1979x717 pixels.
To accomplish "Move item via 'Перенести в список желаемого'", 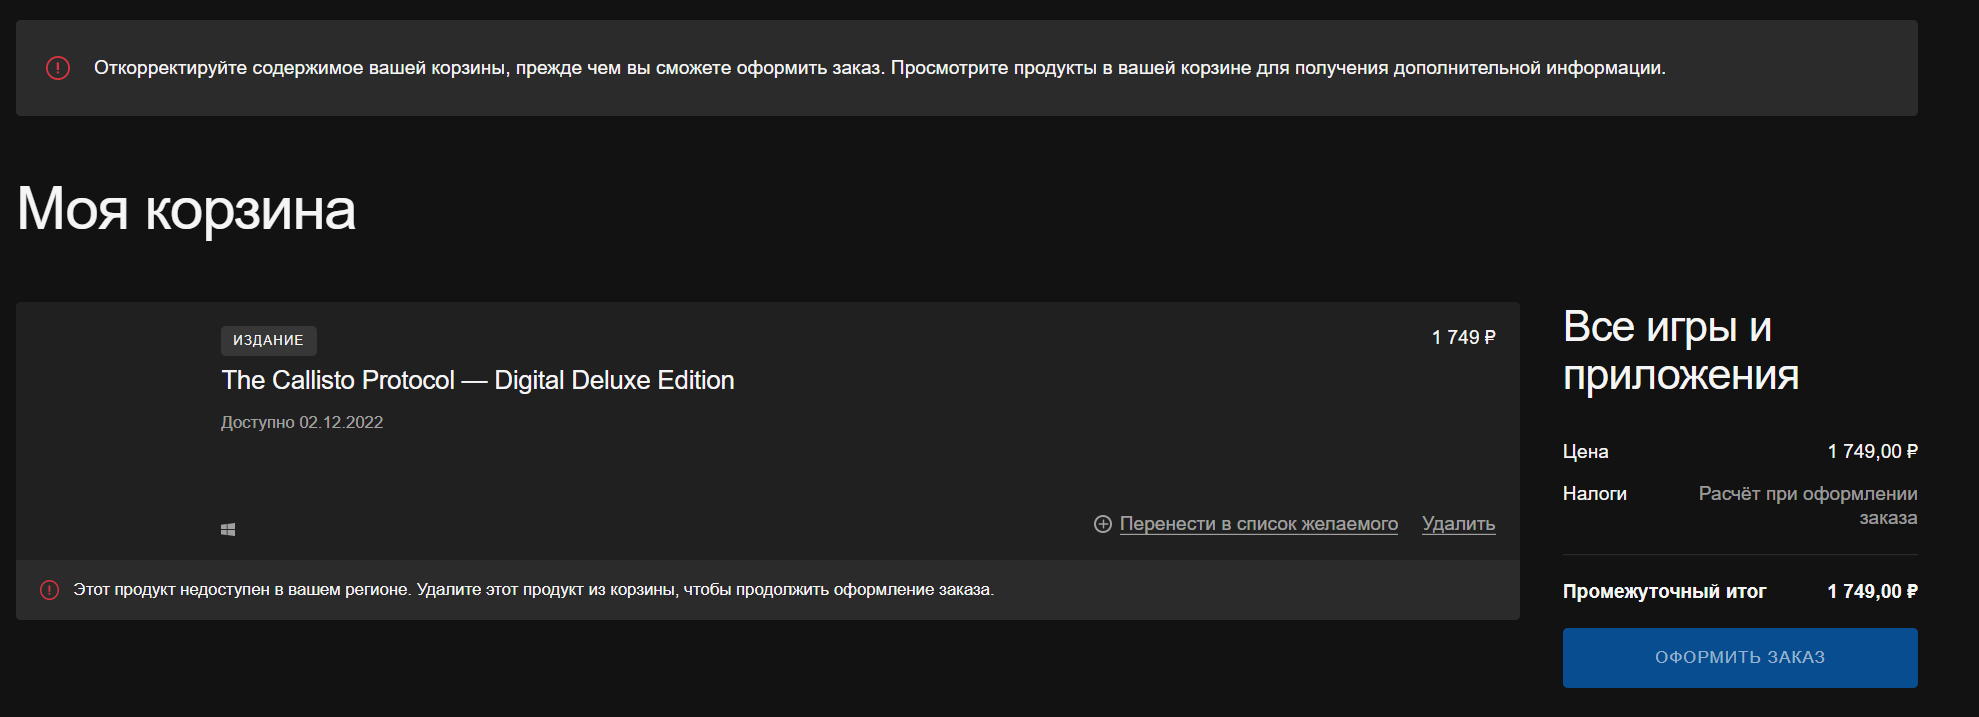I will coord(1258,524).
